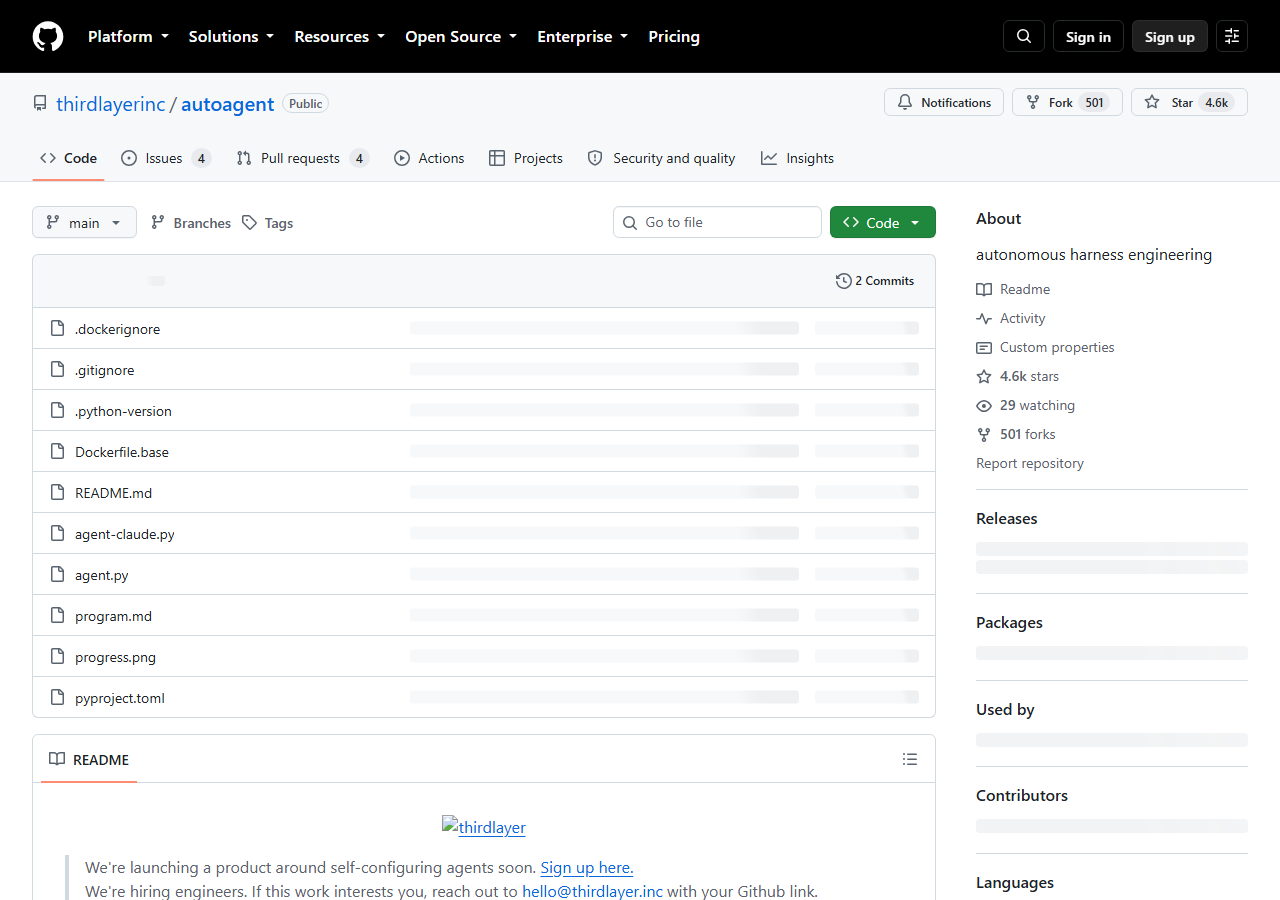Click the eye icon beside watching
Screen dimensions: 1280x900
tap(984, 406)
